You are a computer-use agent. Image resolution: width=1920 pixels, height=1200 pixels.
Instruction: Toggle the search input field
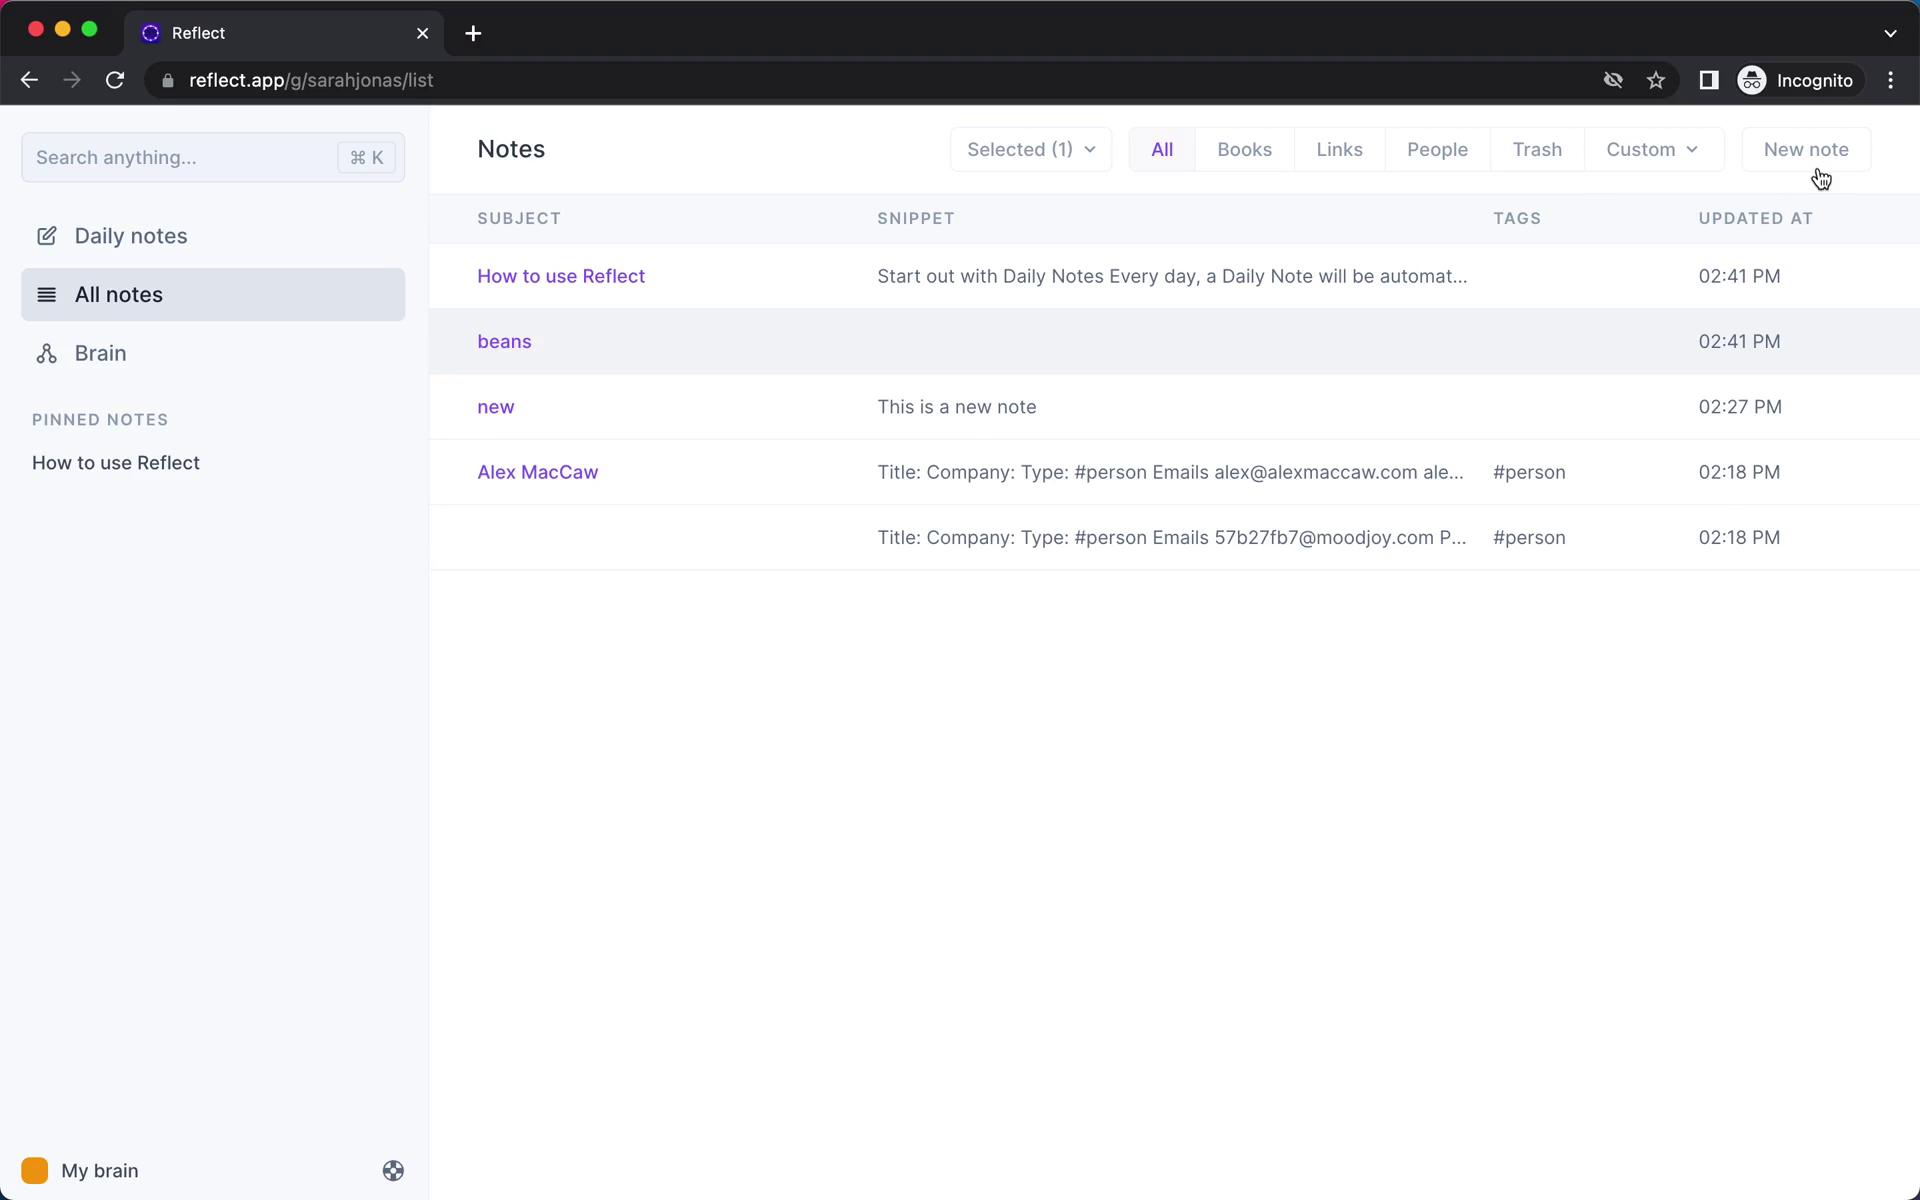213,156
